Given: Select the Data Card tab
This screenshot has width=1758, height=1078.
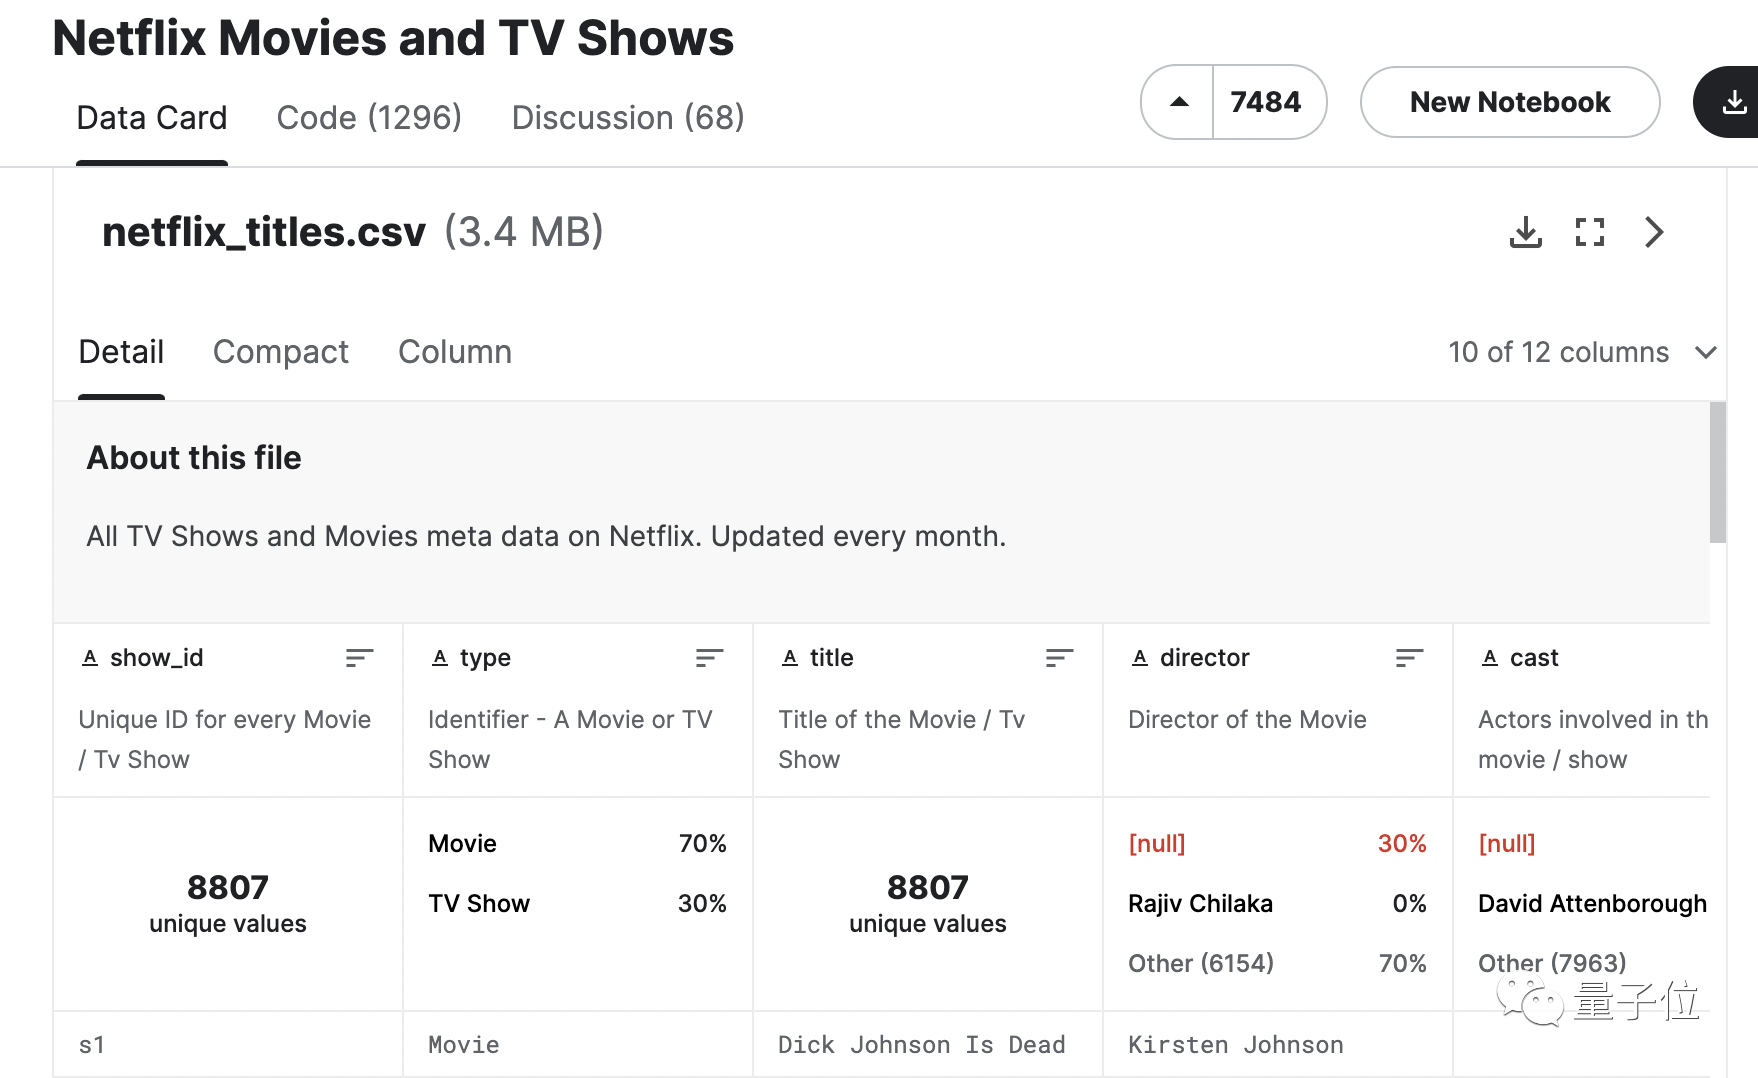Looking at the screenshot, I should [x=152, y=118].
